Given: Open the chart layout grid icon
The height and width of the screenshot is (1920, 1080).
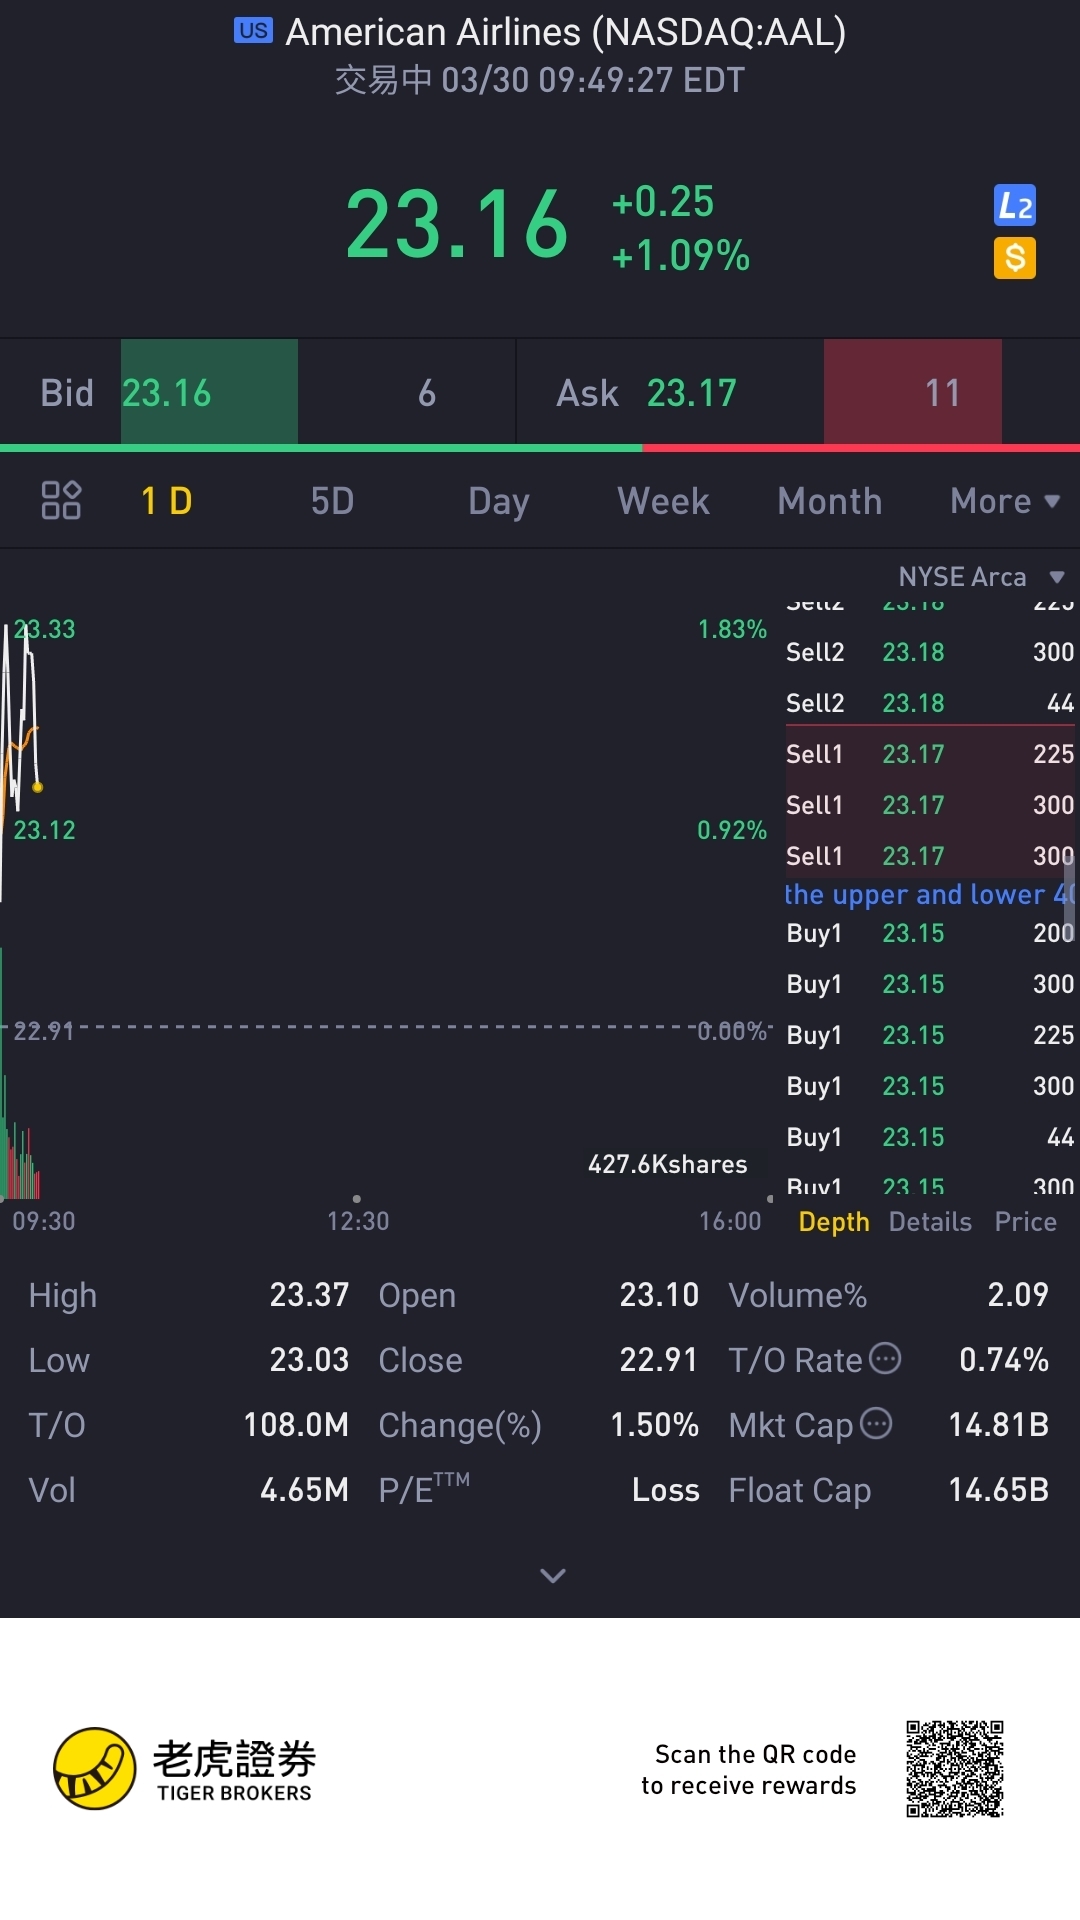Looking at the screenshot, I should pos(61,500).
